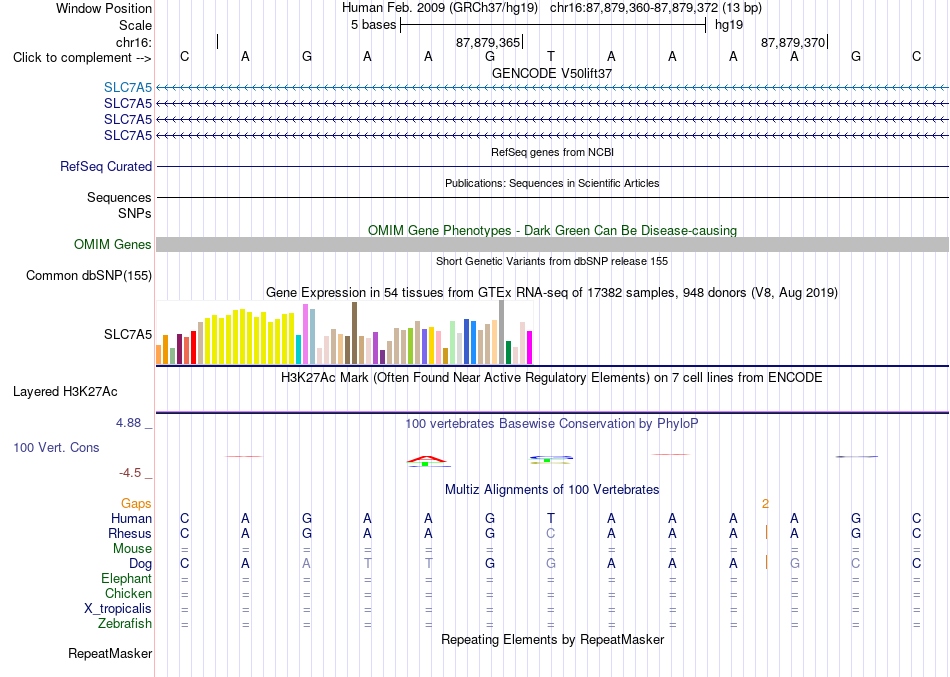Click the SLC7A5 label beside GTEx chart
Image resolution: width=950 pixels, height=677 pixels.
(128, 335)
